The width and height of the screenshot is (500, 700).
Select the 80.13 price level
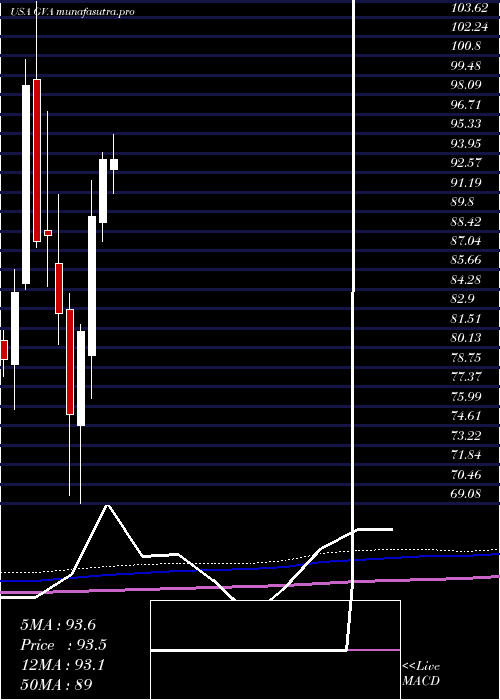467,338
